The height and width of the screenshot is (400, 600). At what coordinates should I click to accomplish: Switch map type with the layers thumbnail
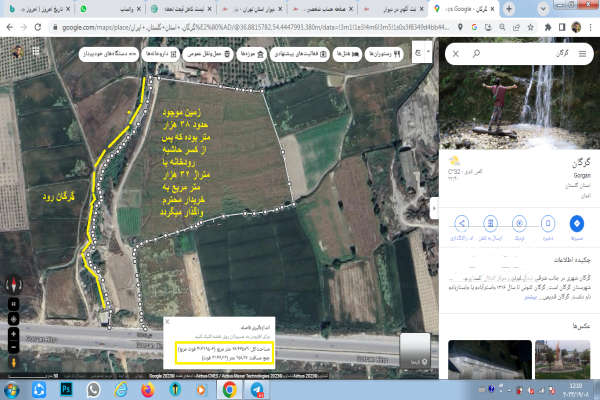[415, 350]
